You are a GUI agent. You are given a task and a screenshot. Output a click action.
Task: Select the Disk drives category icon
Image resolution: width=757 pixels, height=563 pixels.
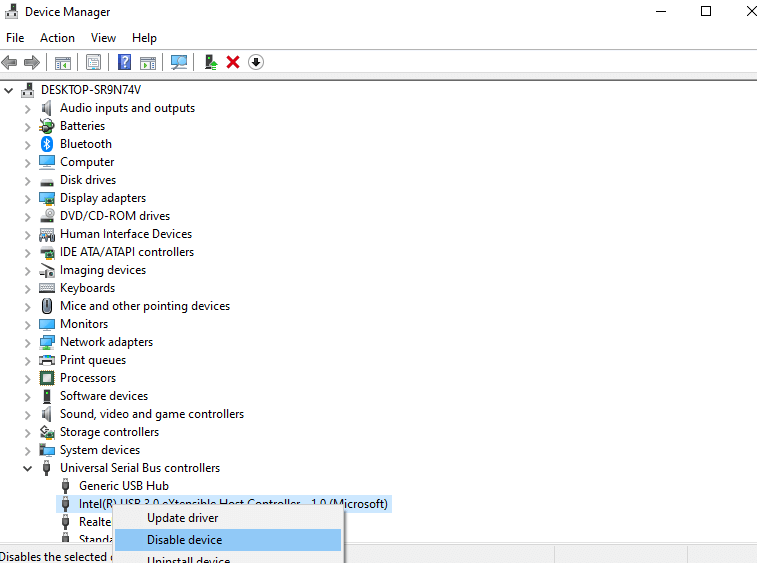pyautogui.click(x=47, y=182)
